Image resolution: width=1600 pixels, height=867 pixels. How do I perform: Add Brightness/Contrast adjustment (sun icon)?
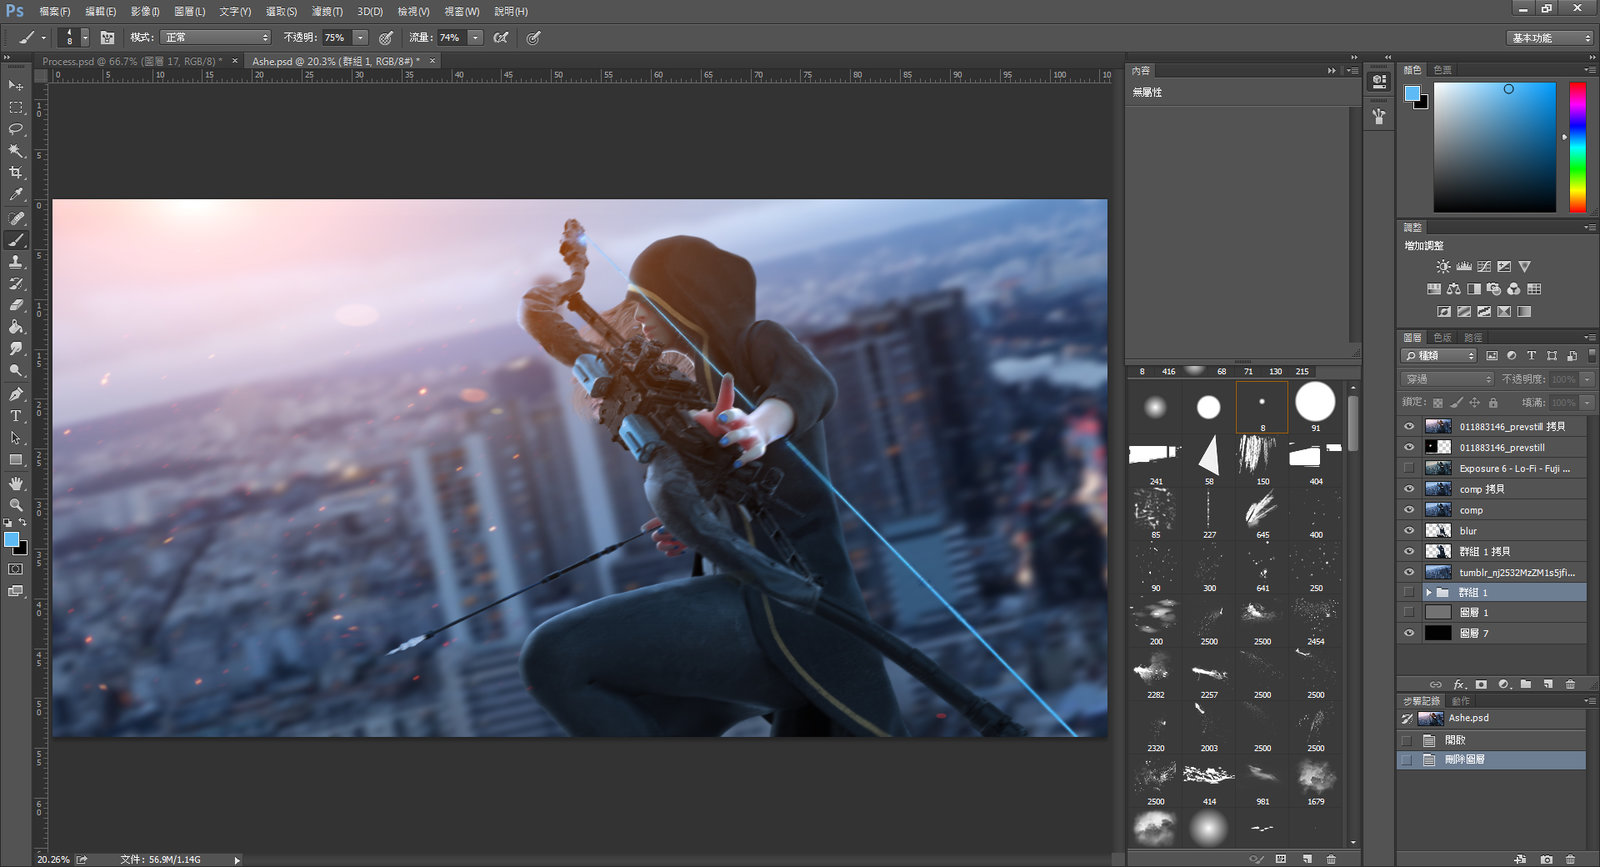[x=1443, y=267]
